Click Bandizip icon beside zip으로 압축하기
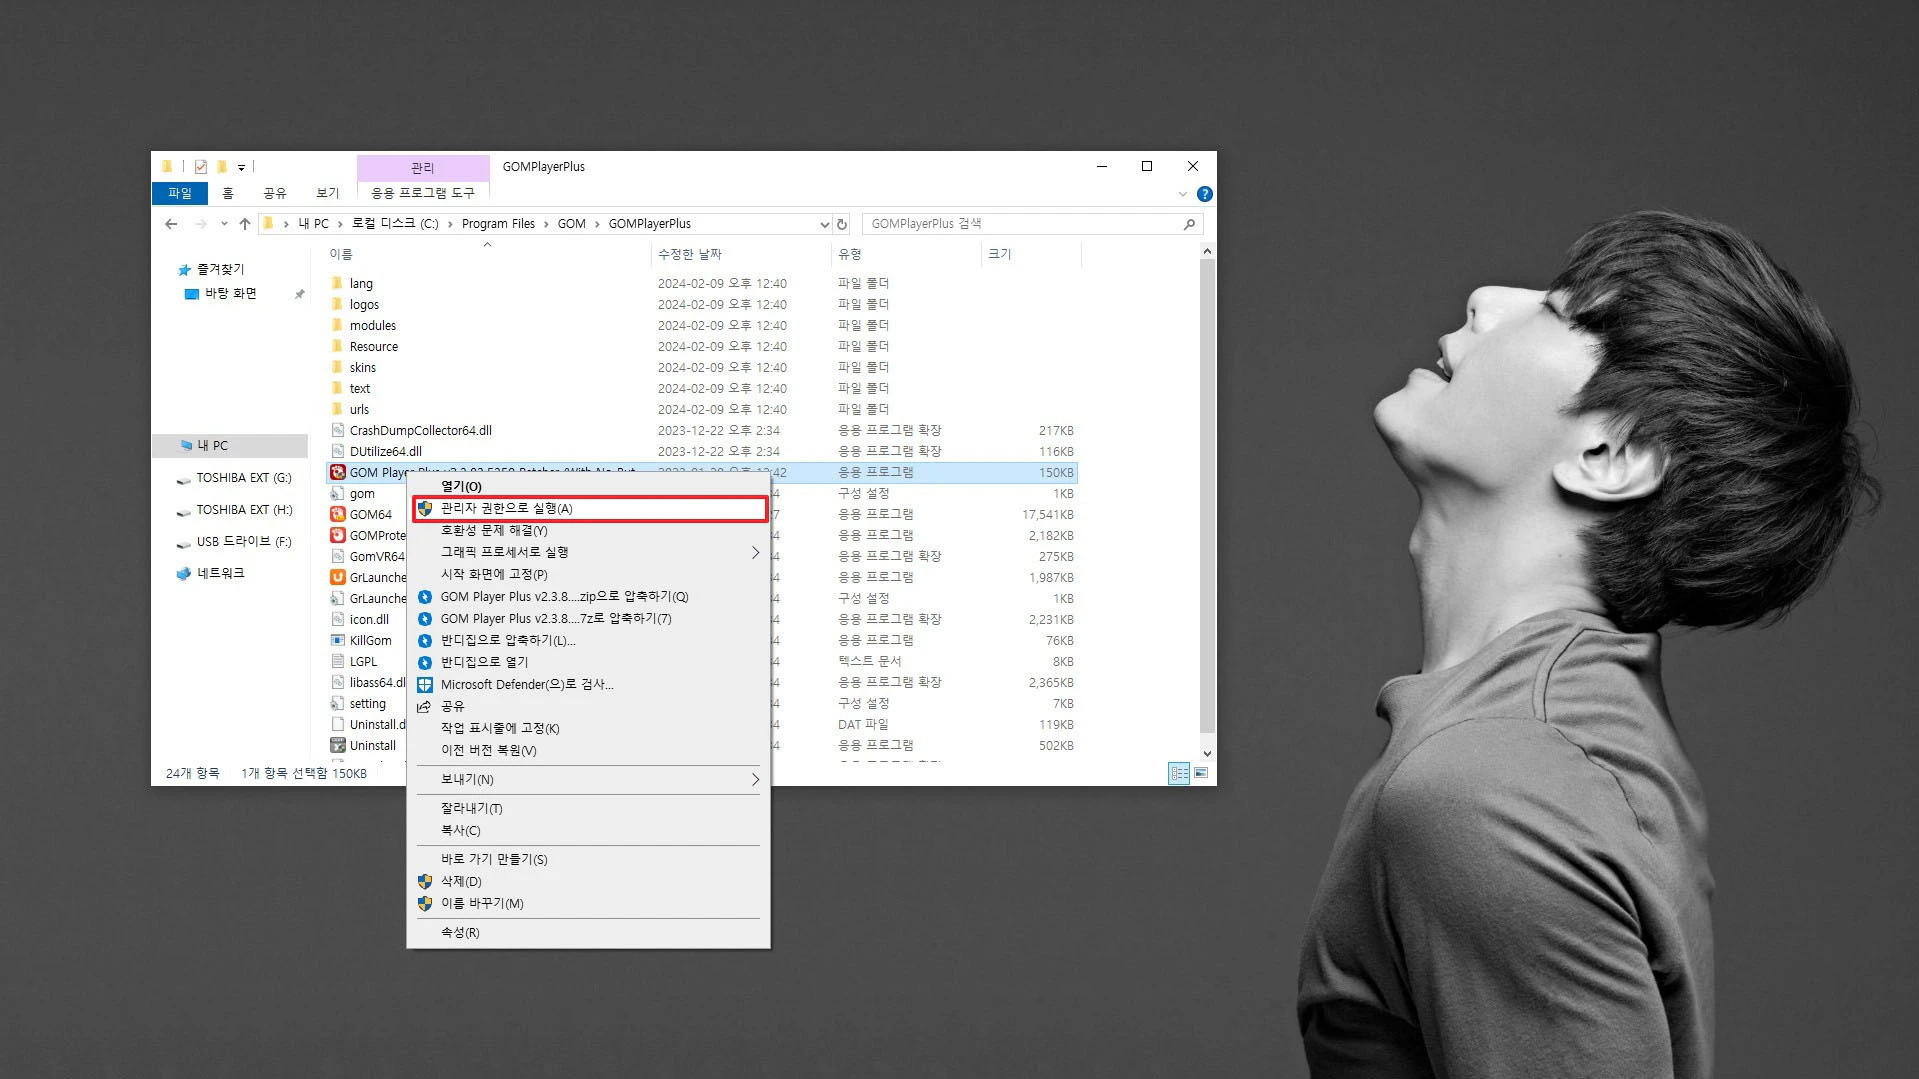Image resolution: width=1919 pixels, height=1079 pixels. pyautogui.click(x=425, y=596)
